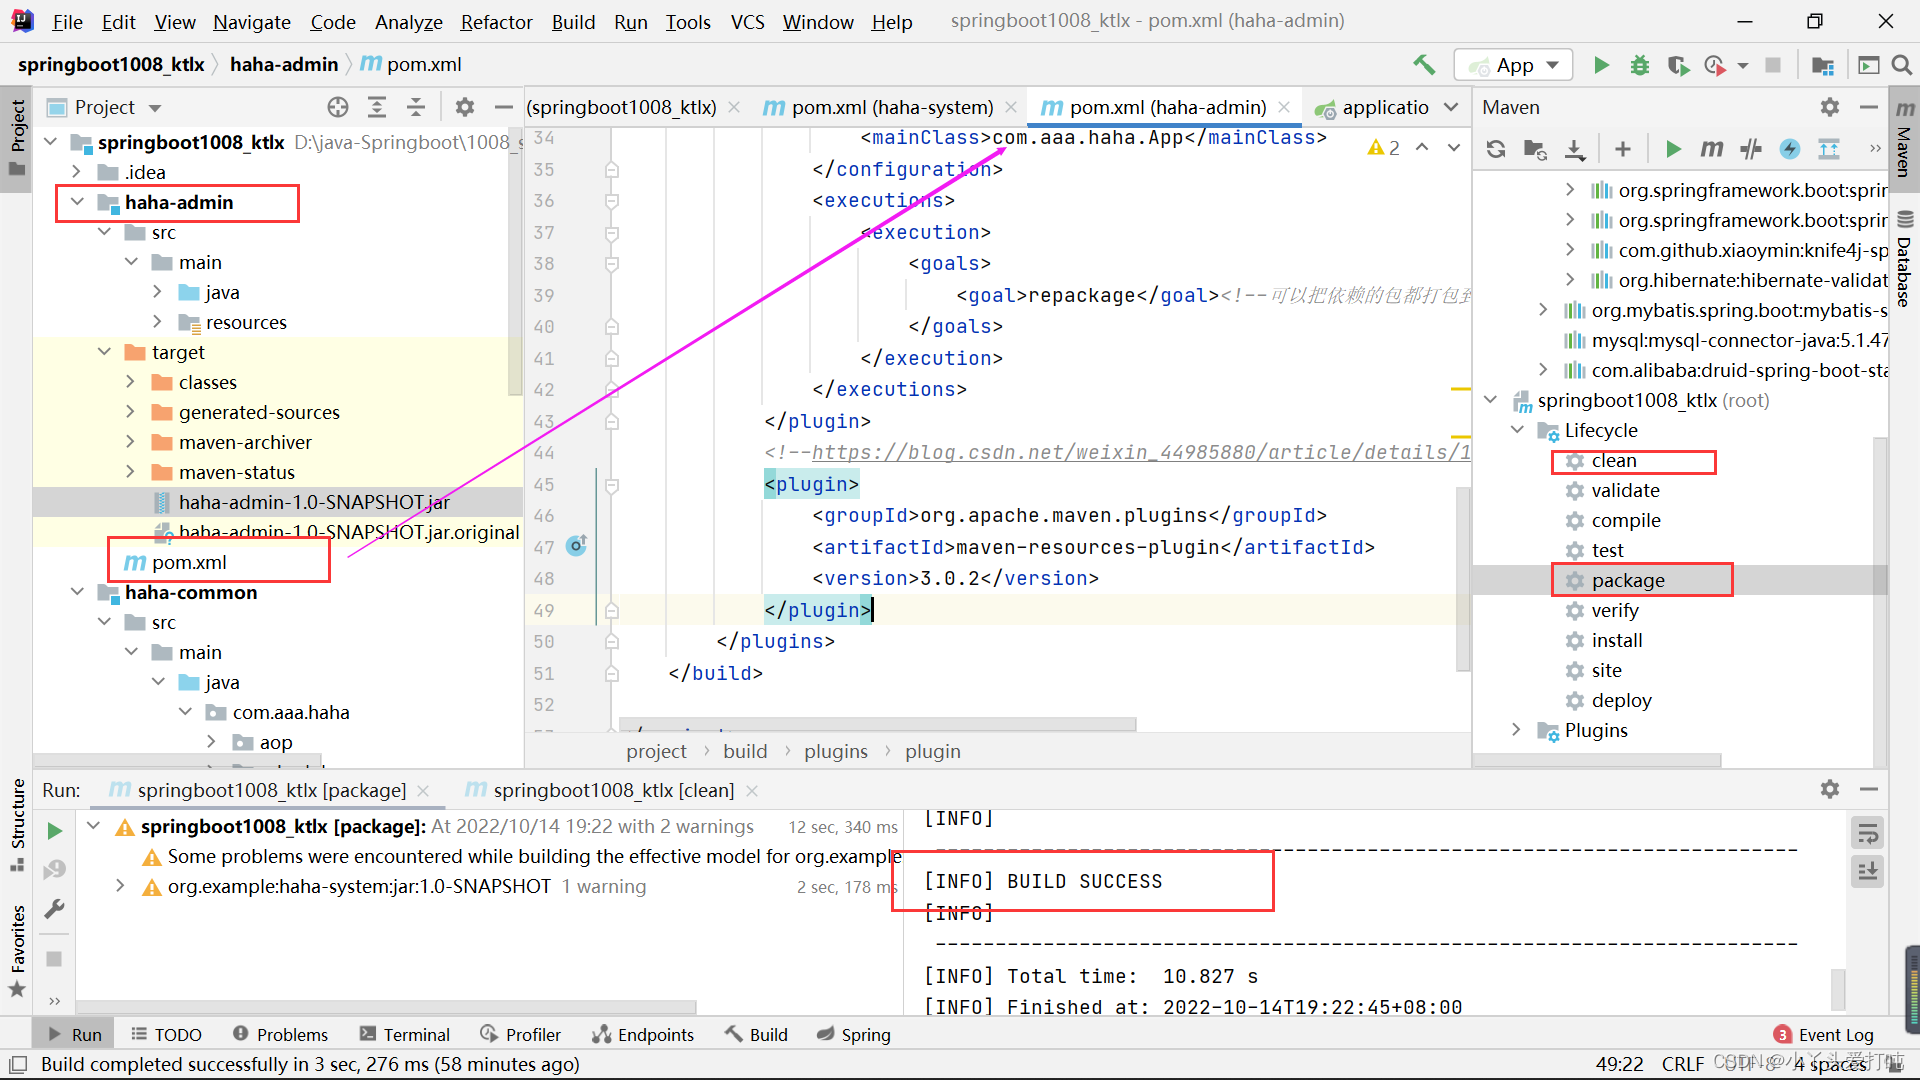Open the blog.csdn.net link in comment

[x=1140, y=452]
